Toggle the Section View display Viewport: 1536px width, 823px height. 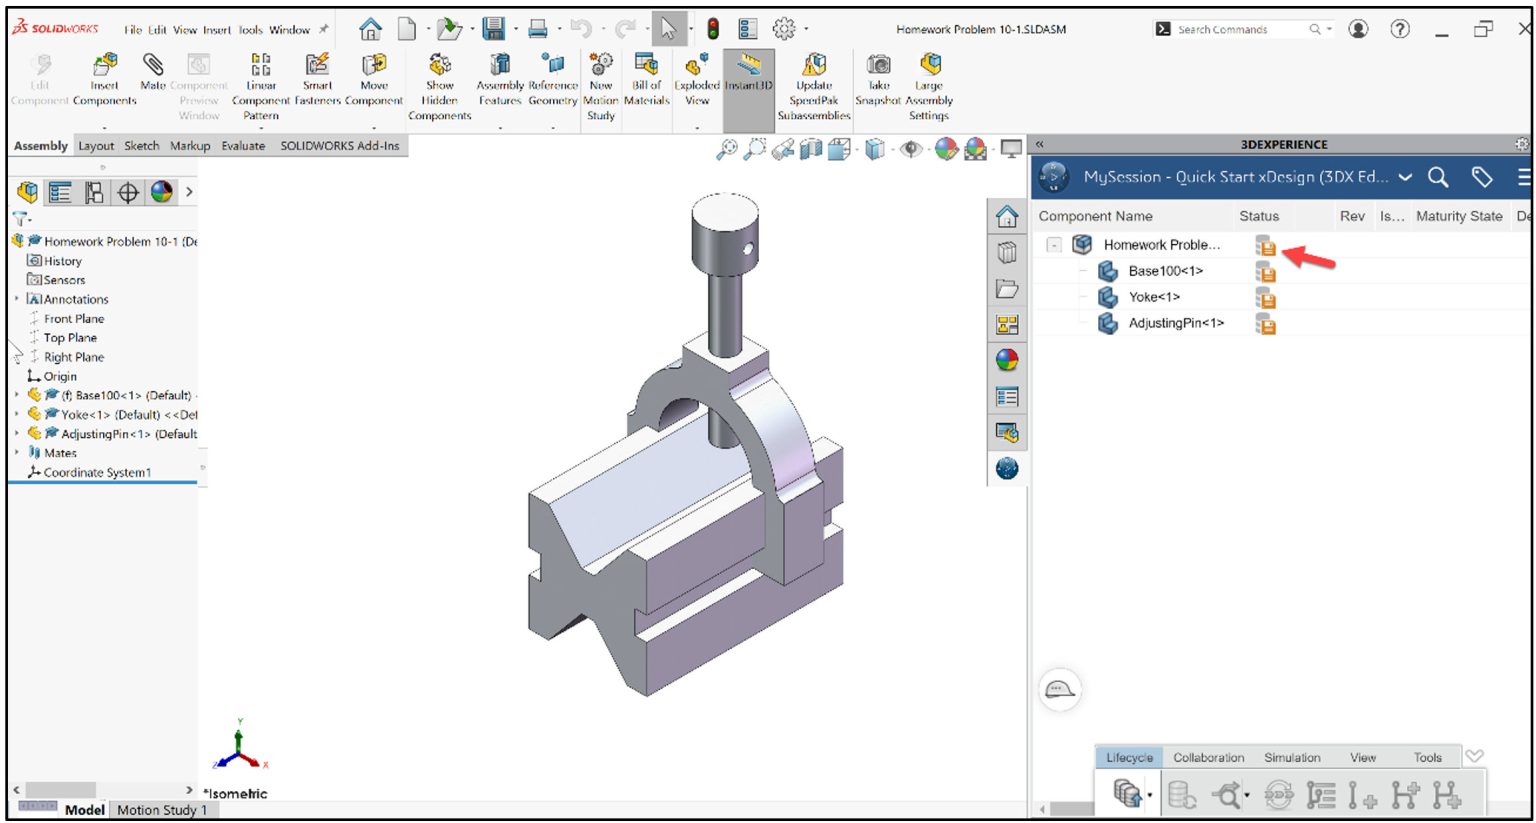coord(811,147)
